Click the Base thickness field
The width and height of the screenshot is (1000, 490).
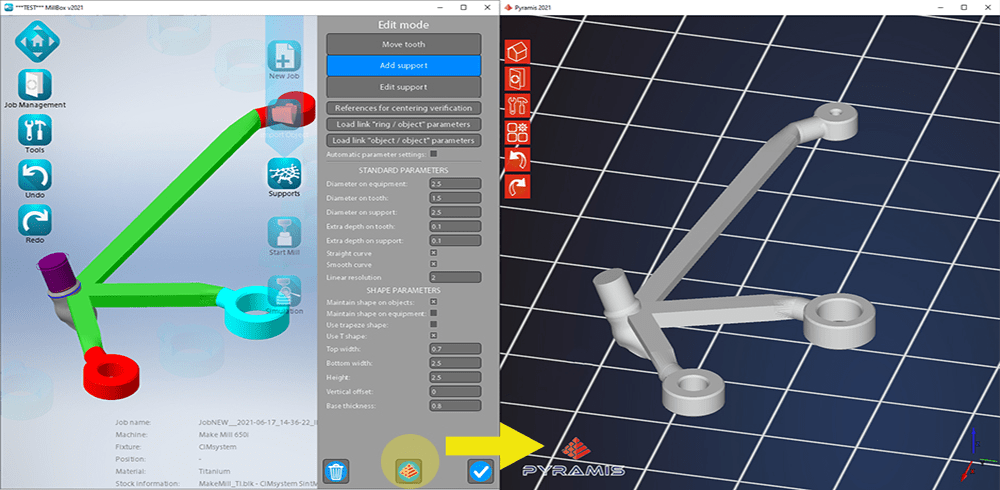455,406
